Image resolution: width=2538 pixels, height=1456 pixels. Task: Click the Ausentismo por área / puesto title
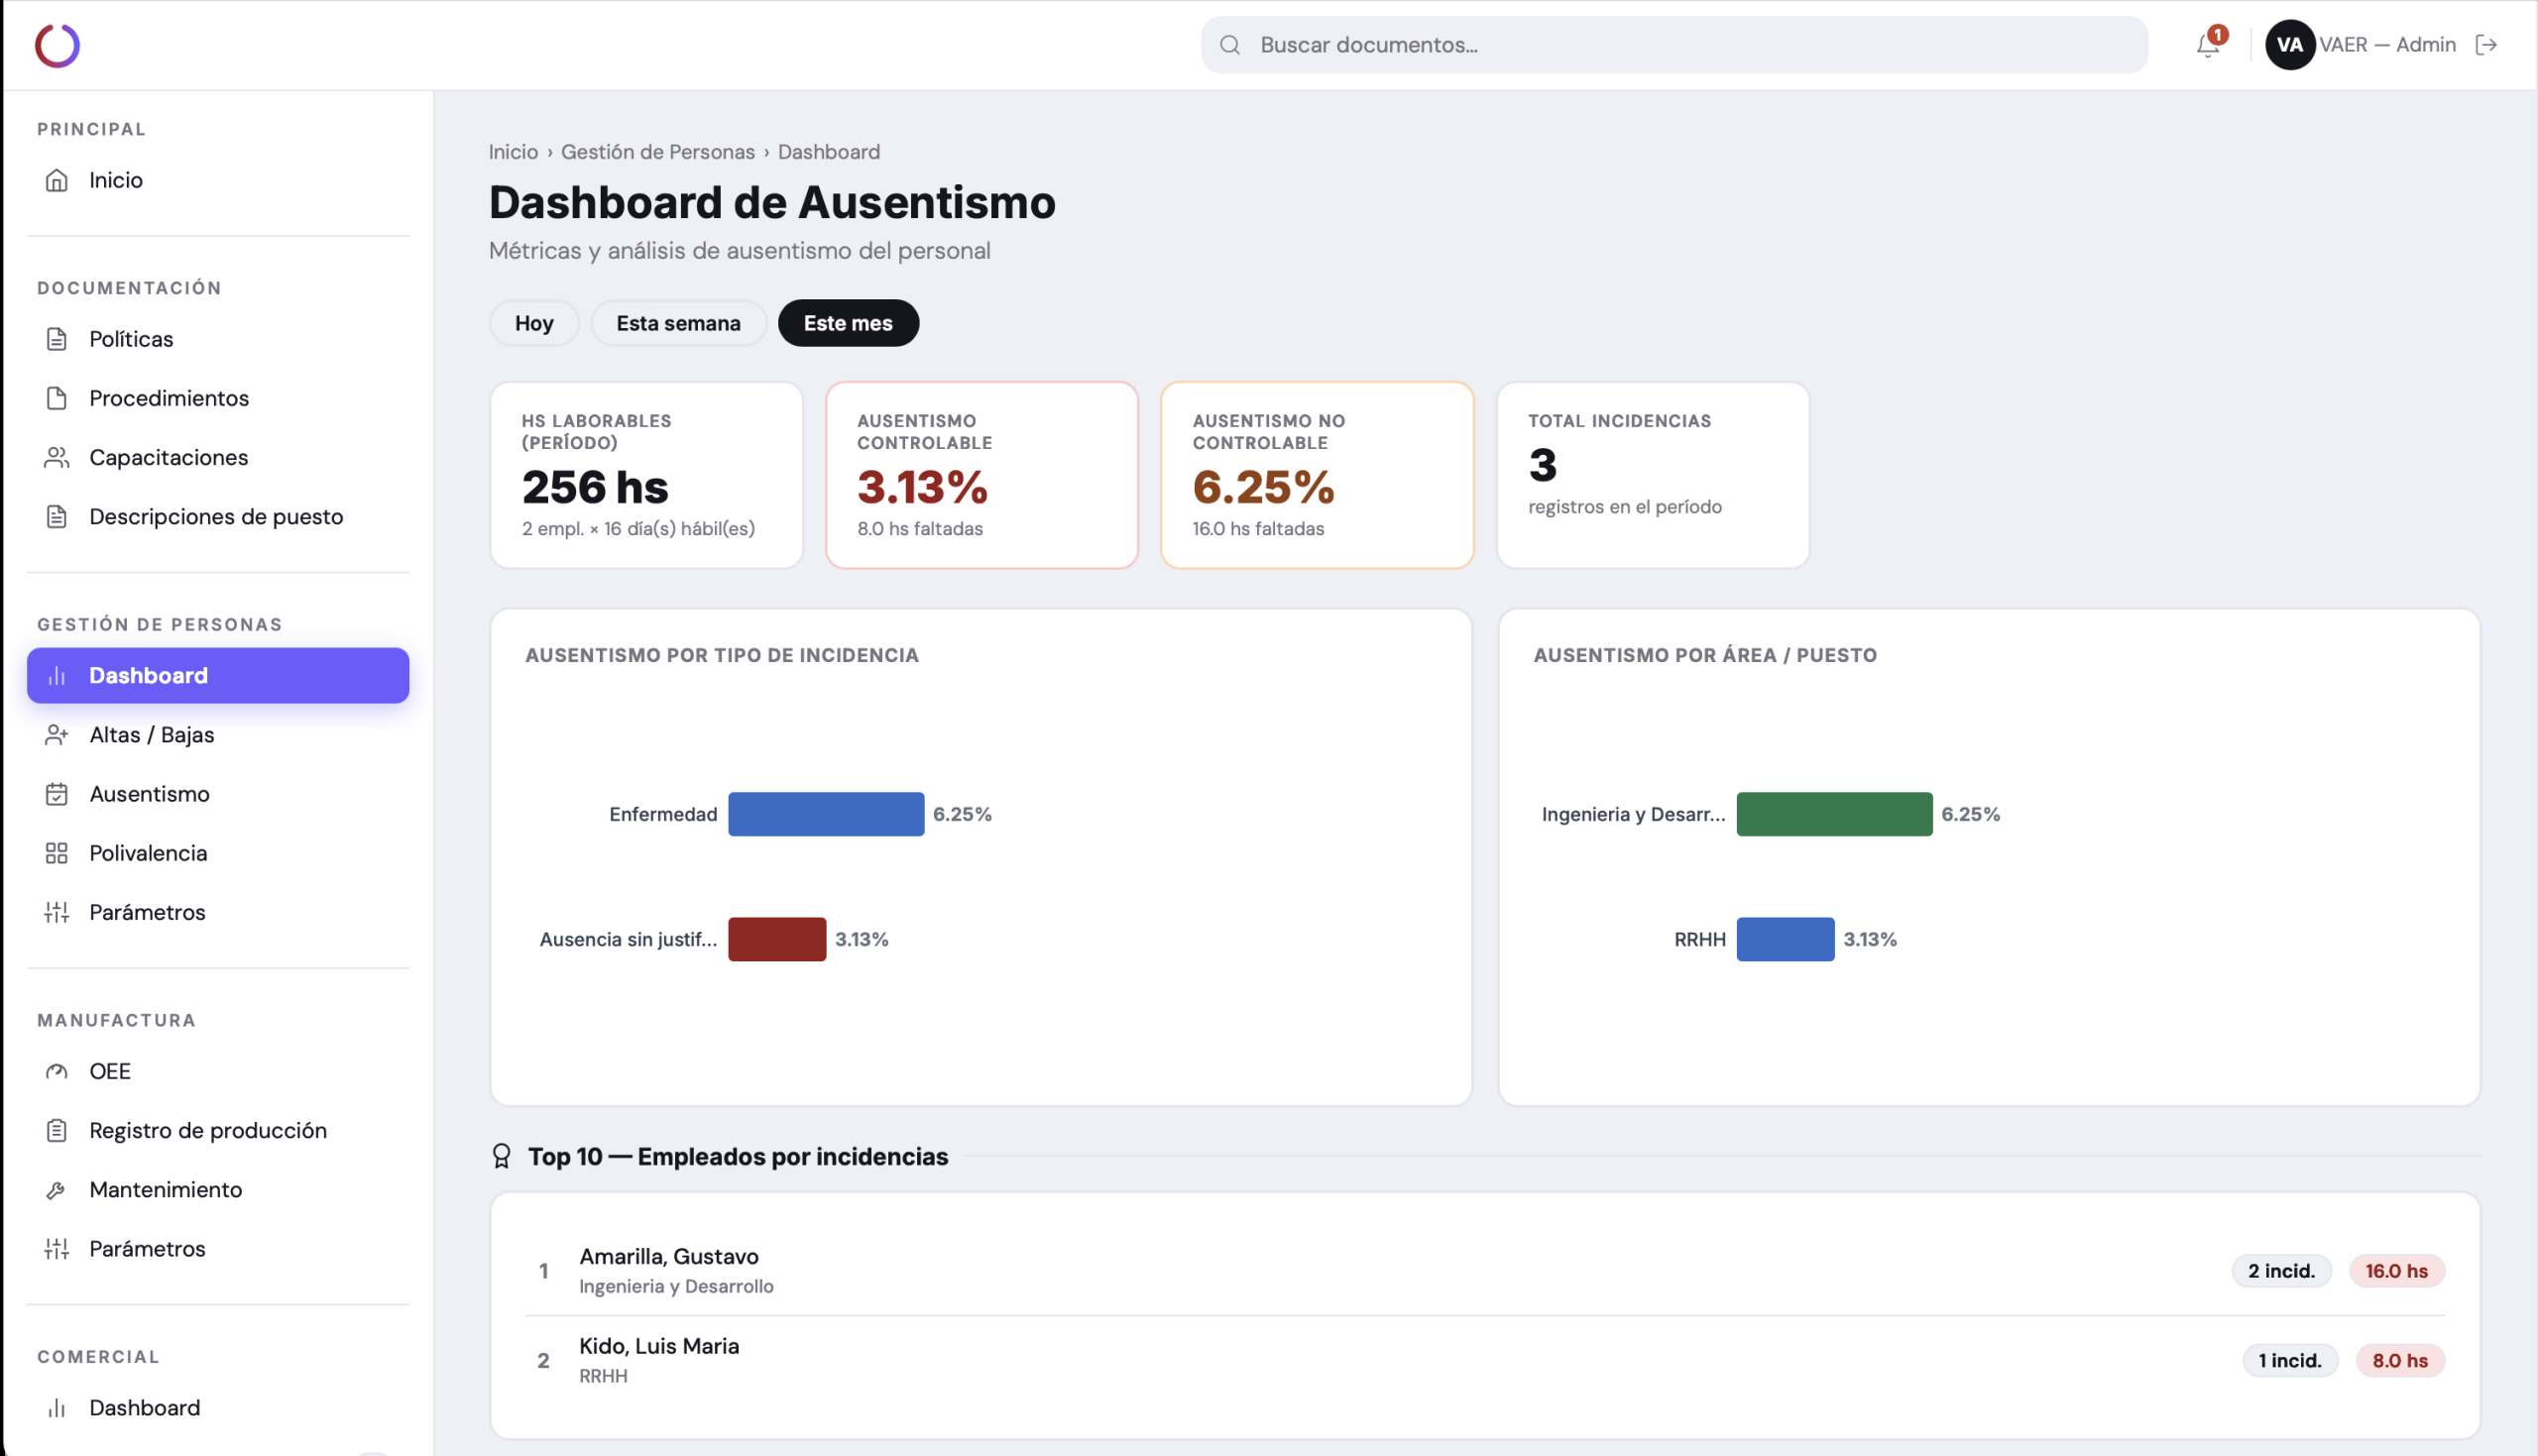tap(1705, 655)
